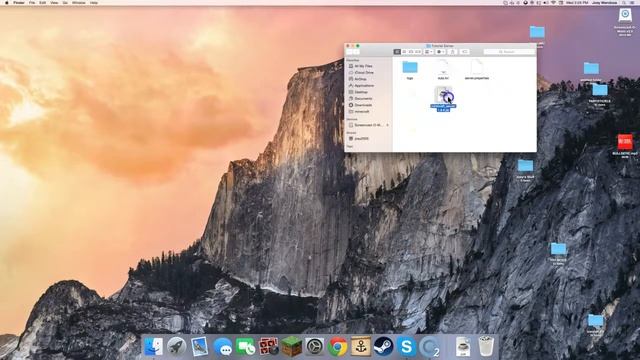The image size is (640, 360).
Task: Open the View menu
Action: [x=54, y=2]
